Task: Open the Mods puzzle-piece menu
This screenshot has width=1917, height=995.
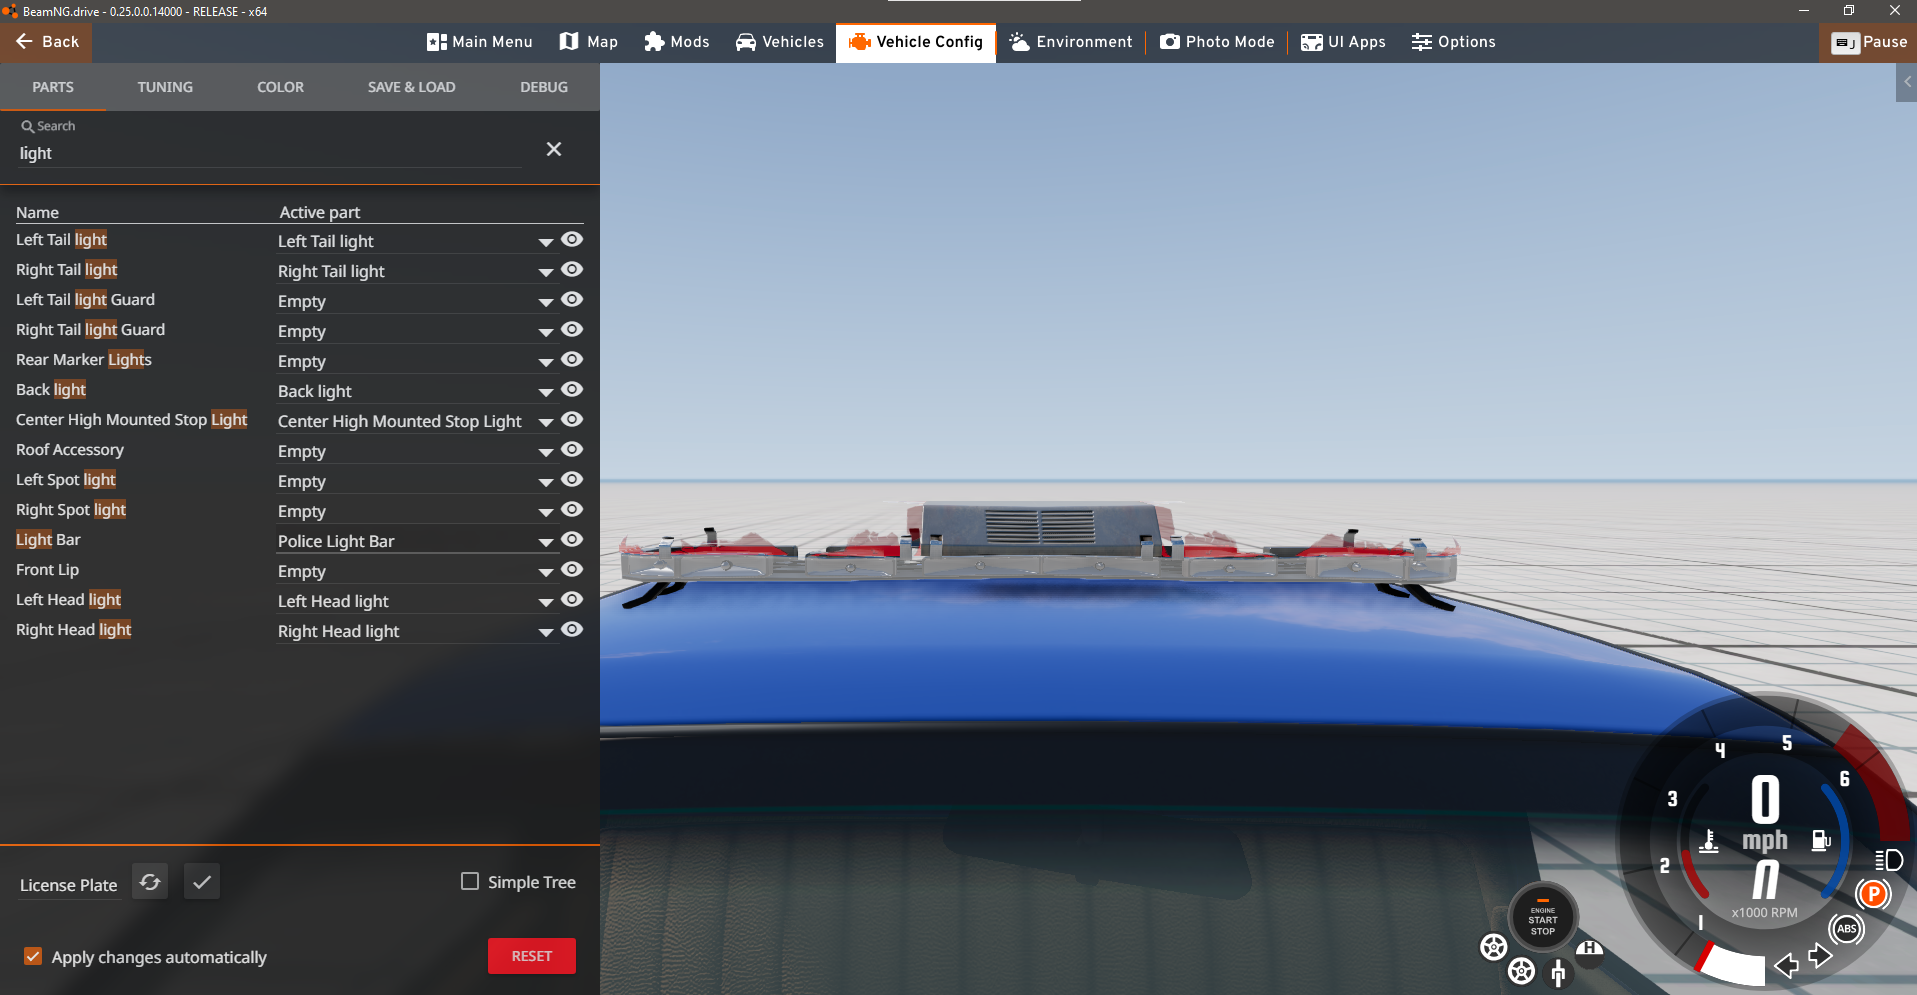Action: (677, 42)
